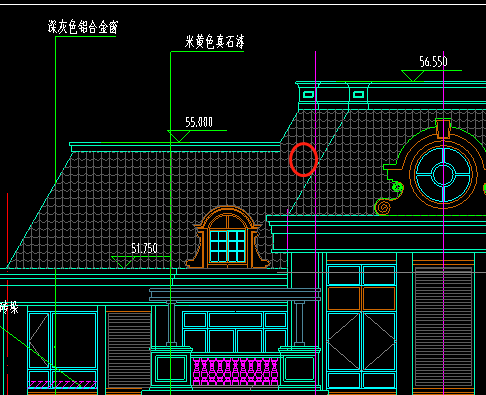Select the orange arched dormer window
The width and height of the screenshot is (486, 395).
pos(228,237)
